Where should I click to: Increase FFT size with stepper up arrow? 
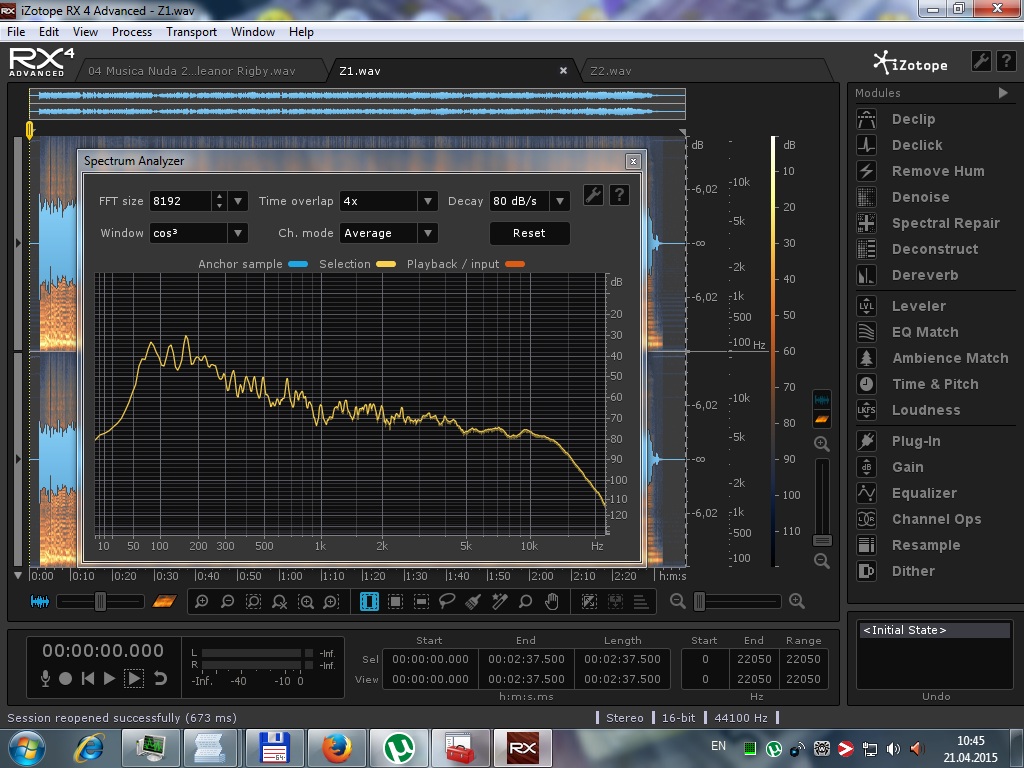[220, 196]
